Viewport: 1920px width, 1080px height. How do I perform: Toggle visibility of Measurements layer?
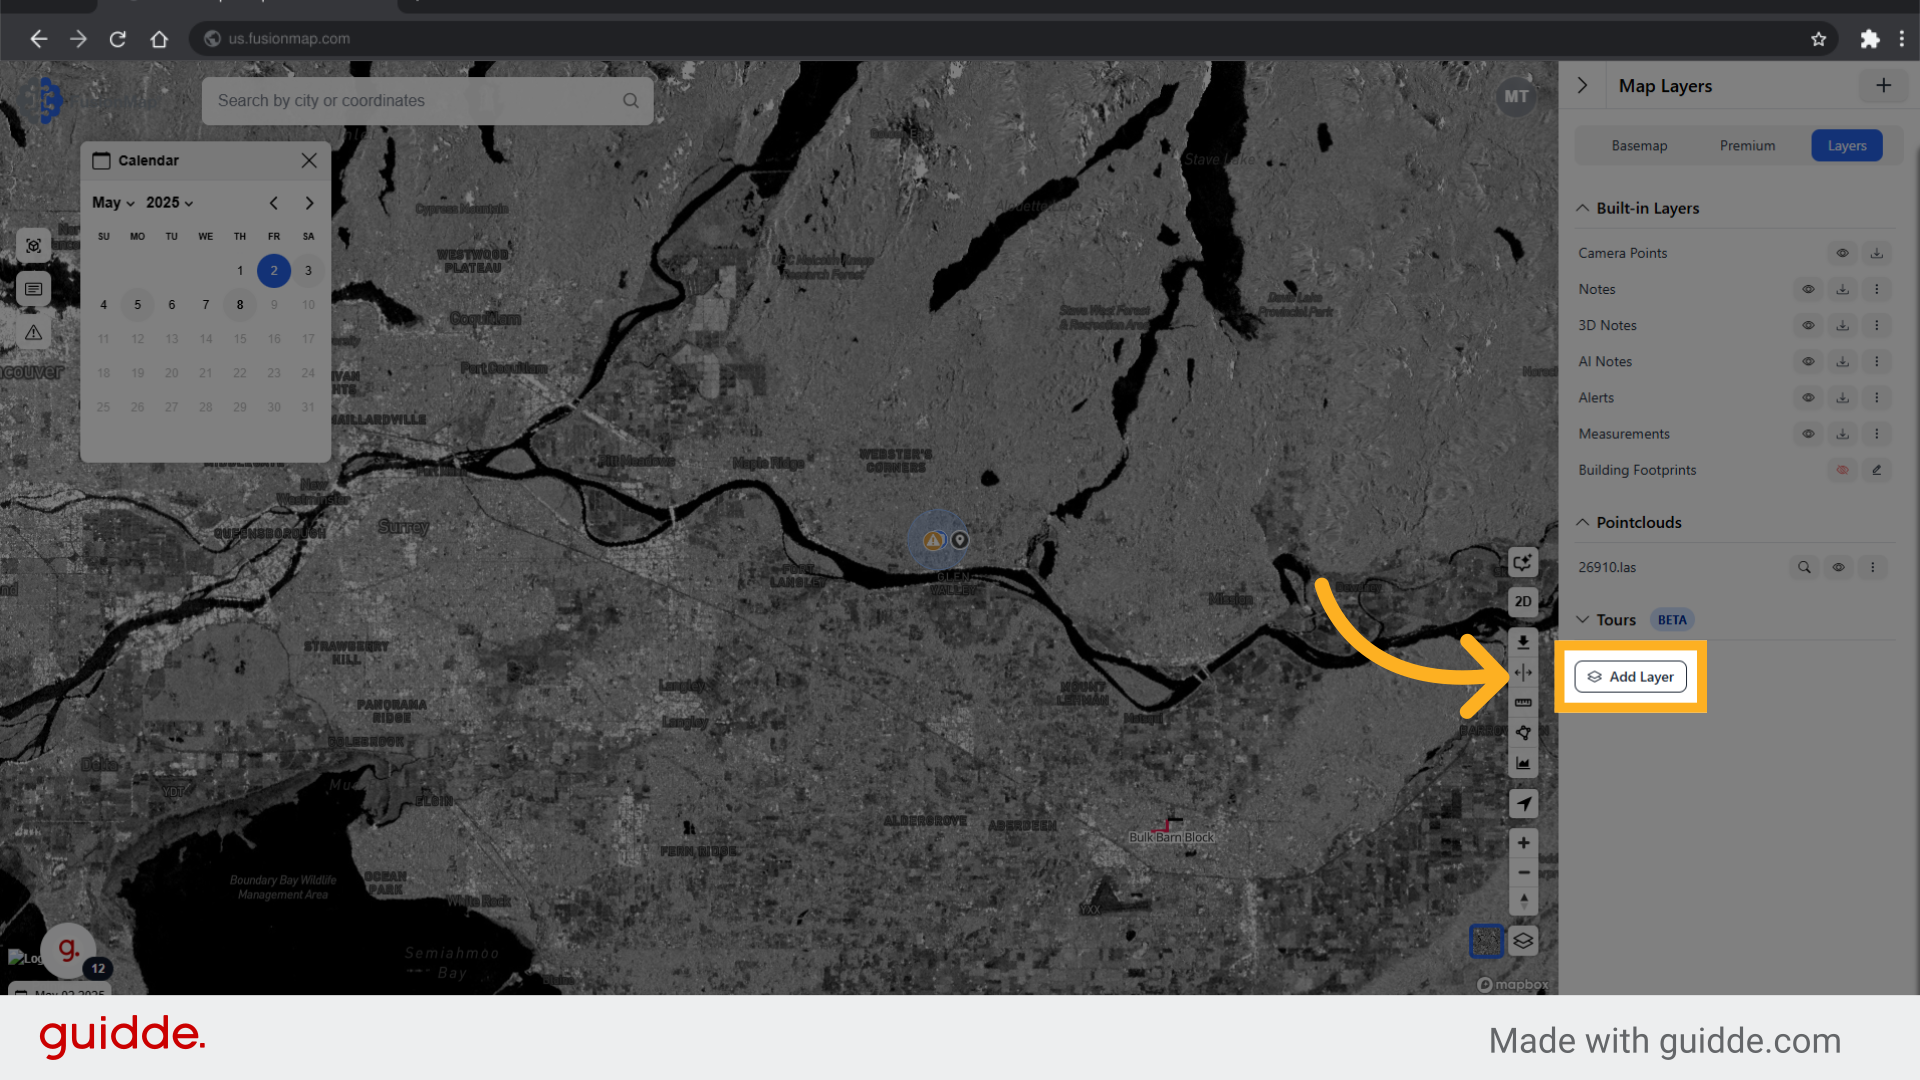(x=1808, y=433)
